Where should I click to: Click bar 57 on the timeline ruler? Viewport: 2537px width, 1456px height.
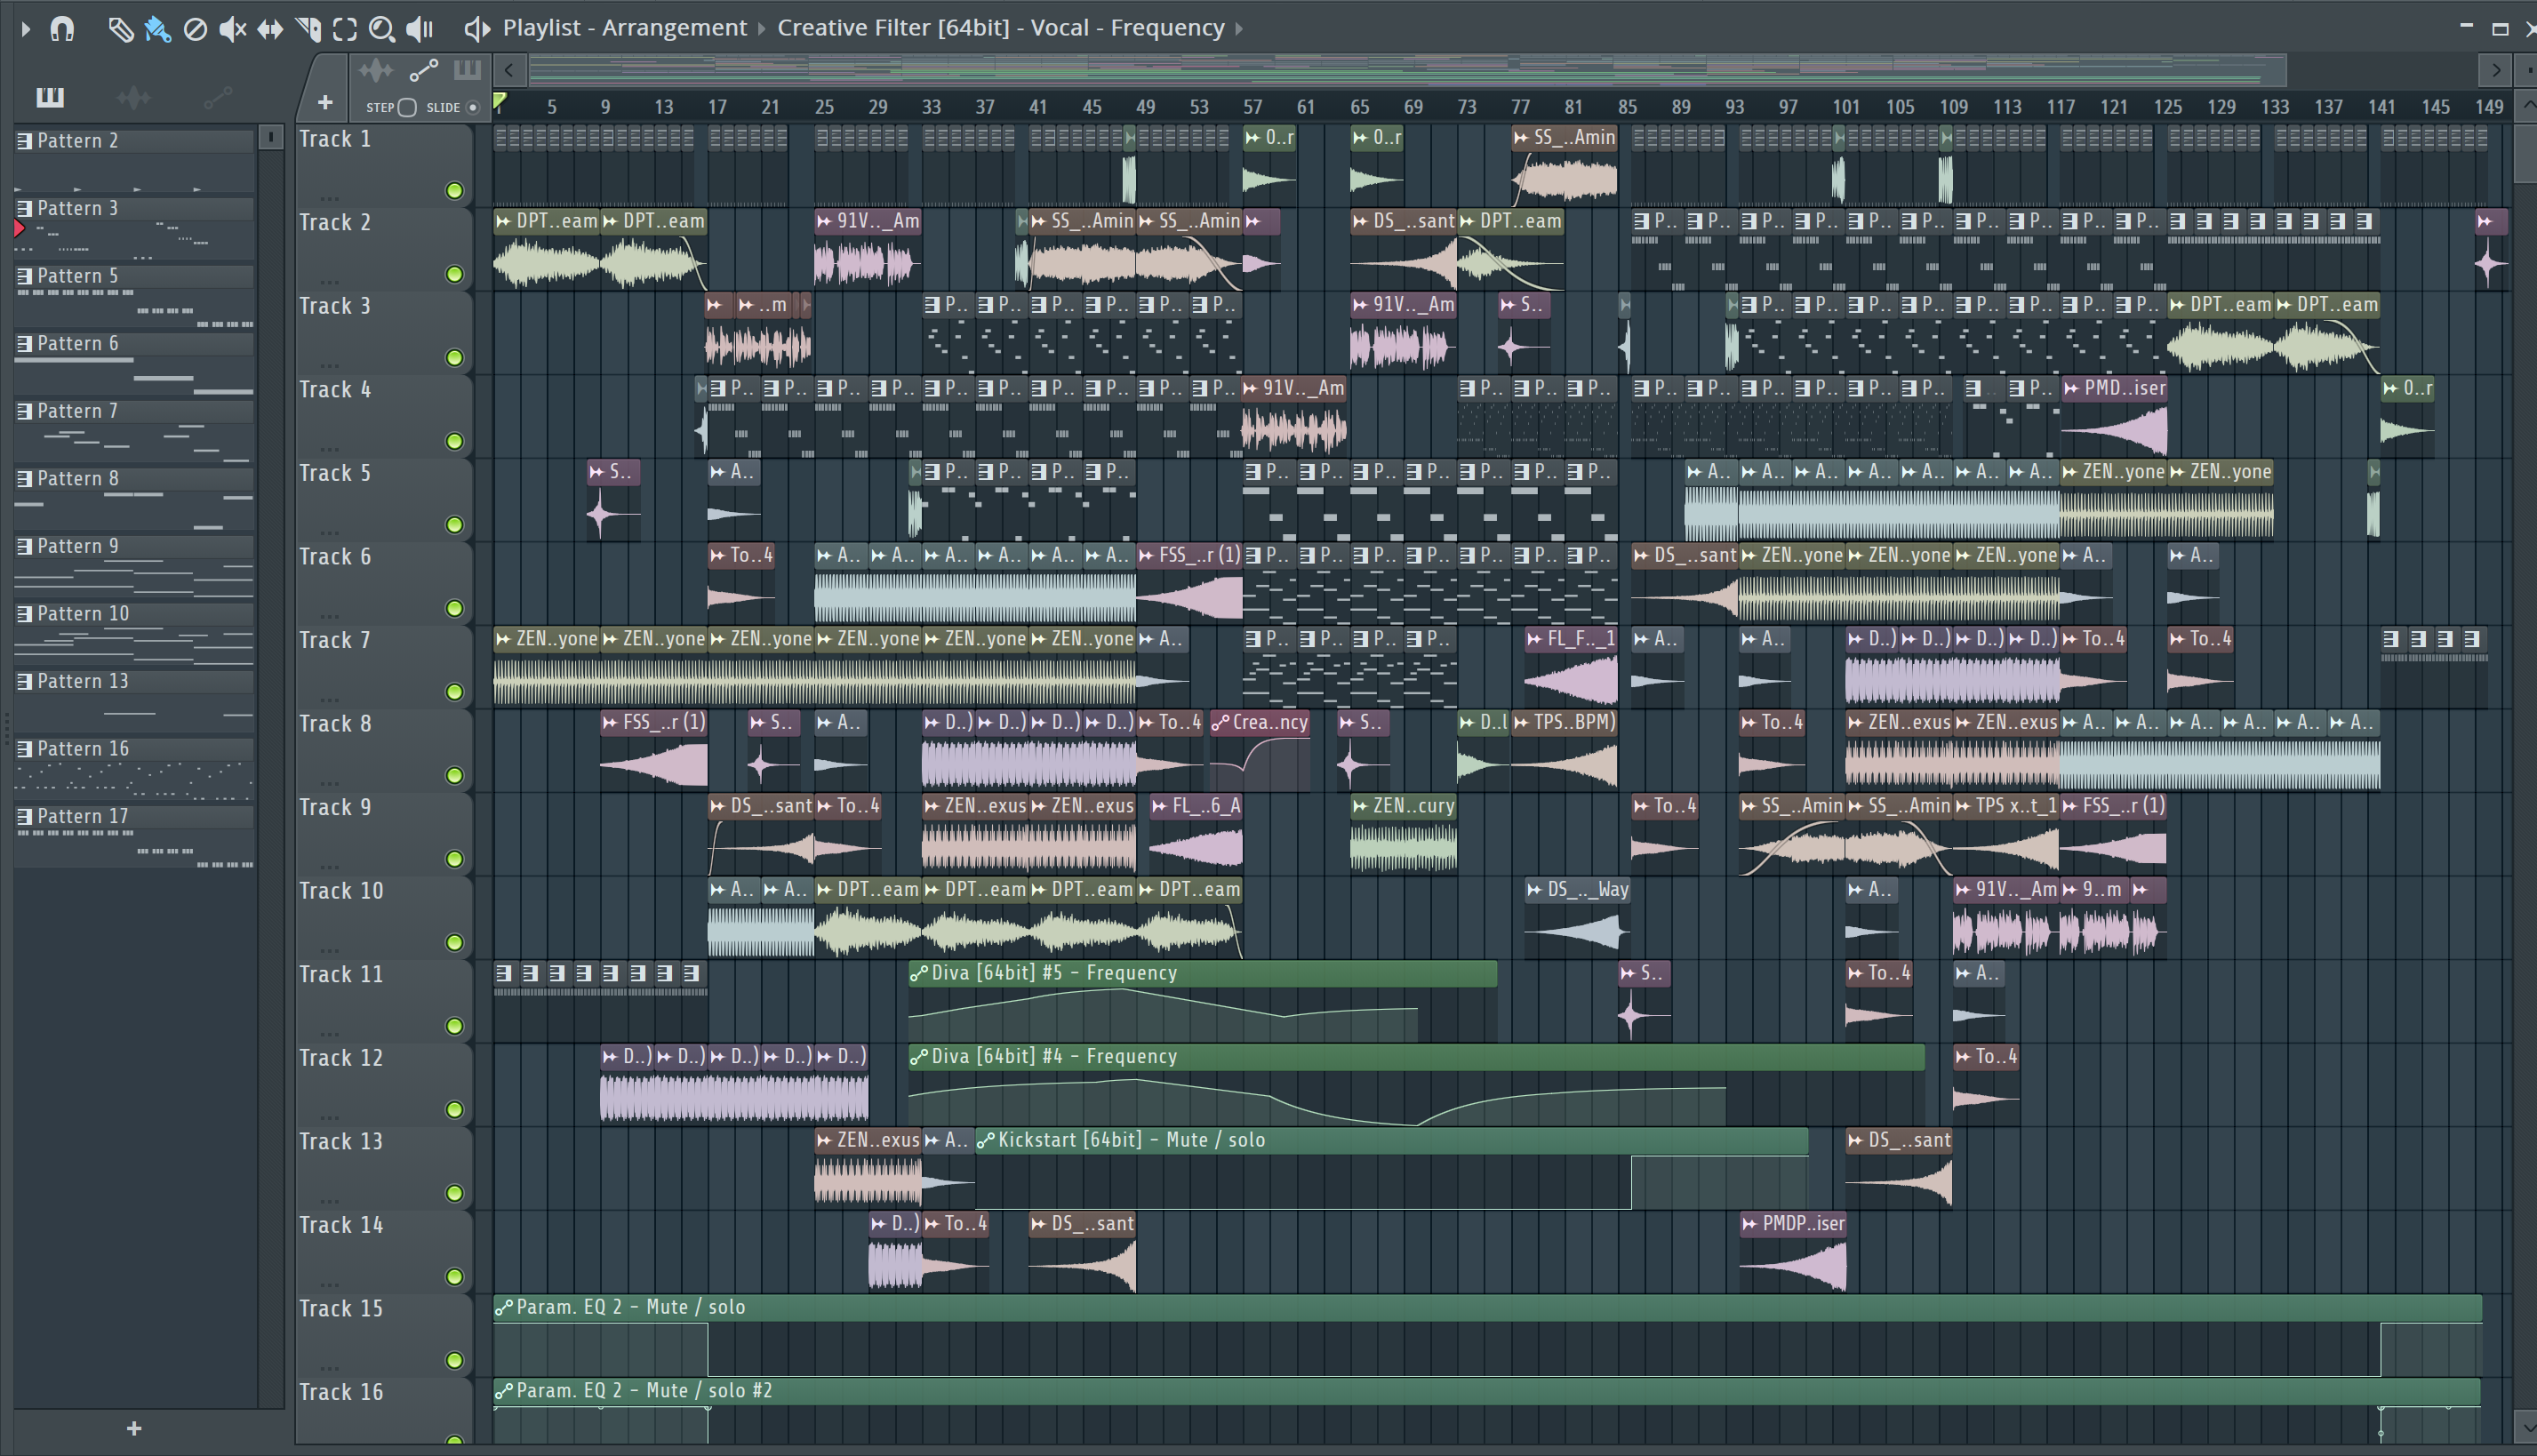pyautogui.click(x=1252, y=107)
